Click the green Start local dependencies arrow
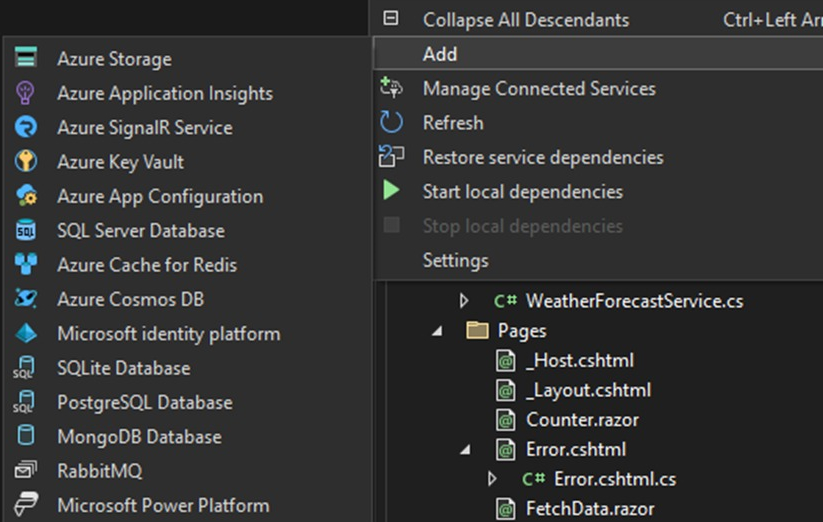 [x=391, y=190]
